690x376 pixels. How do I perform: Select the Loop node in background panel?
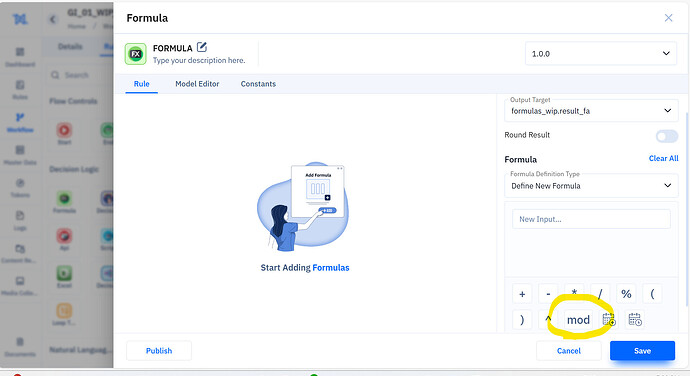[x=64, y=314]
